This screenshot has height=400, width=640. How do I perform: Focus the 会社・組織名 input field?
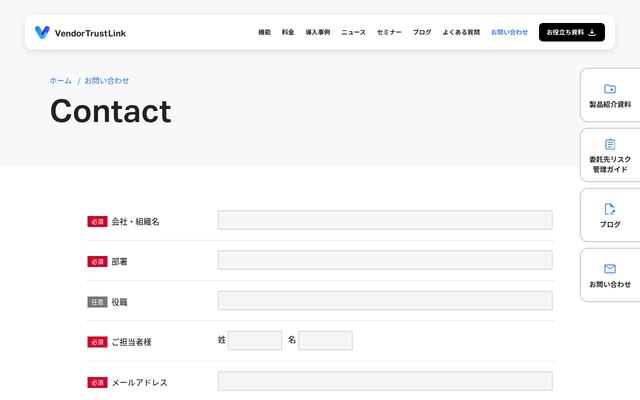[385, 220]
